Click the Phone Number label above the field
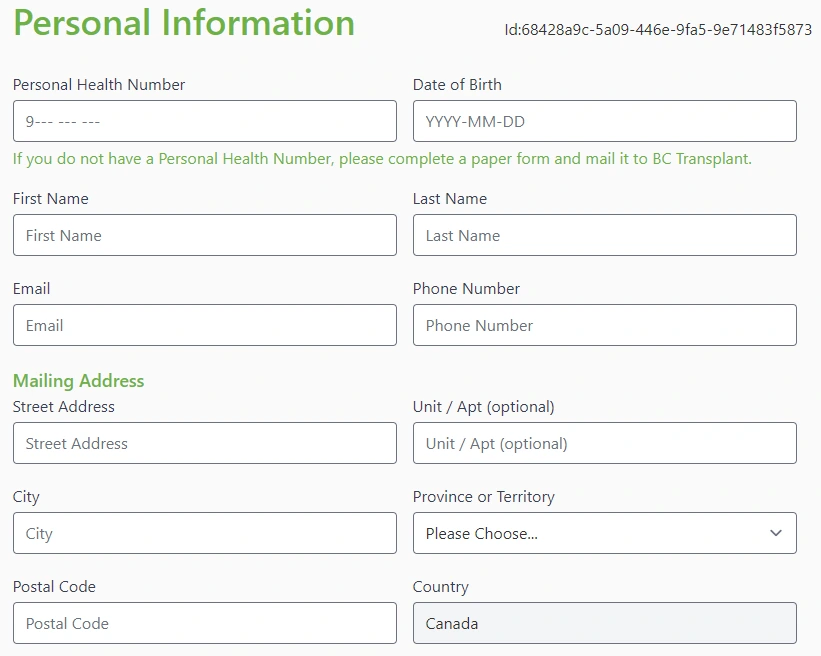This screenshot has width=821, height=656. pos(466,289)
